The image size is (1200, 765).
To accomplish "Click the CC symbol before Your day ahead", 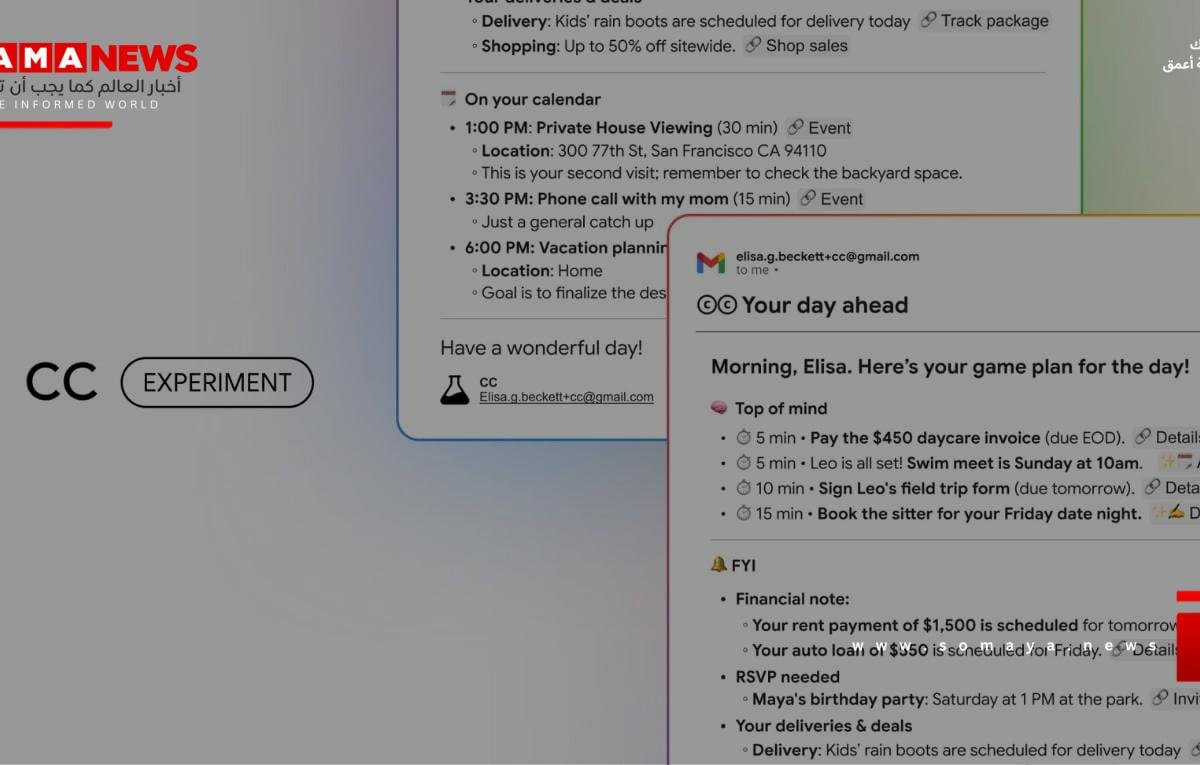I will click(x=716, y=305).
